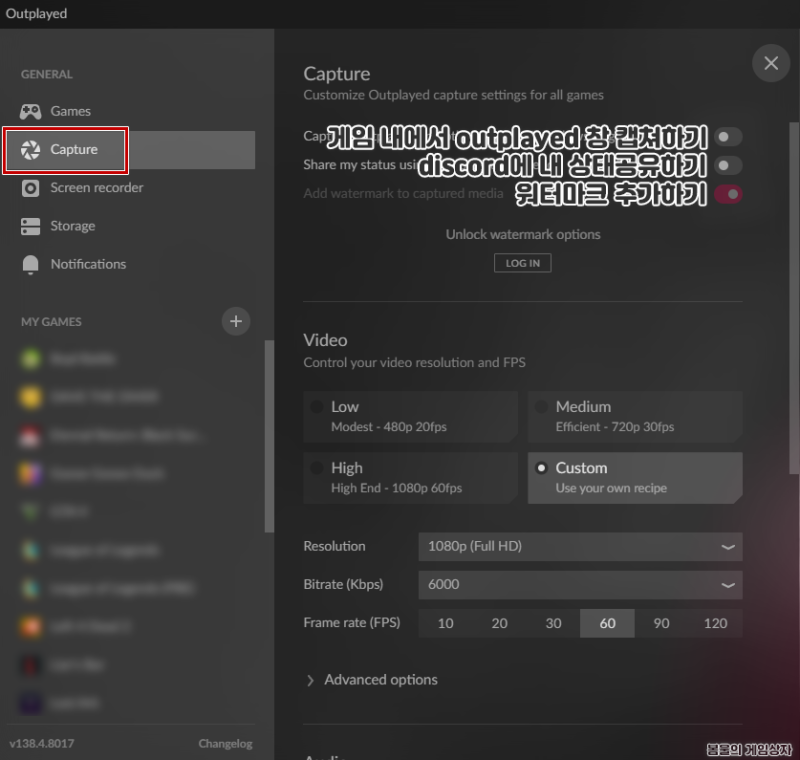Expand Advanced options
The image size is (800, 760).
pos(372,680)
